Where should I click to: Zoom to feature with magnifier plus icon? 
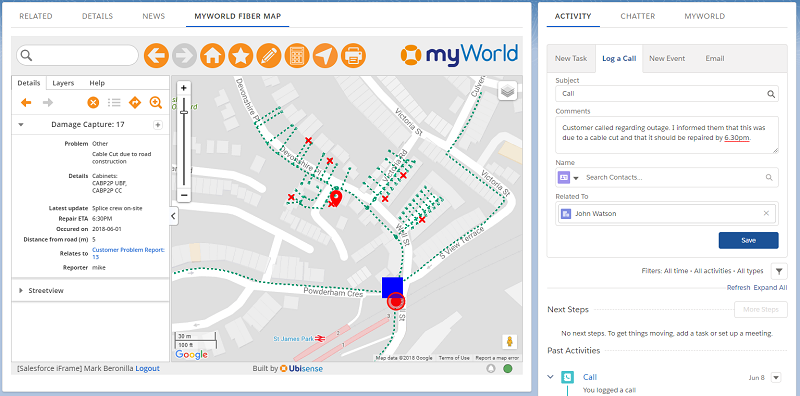(x=156, y=103)
